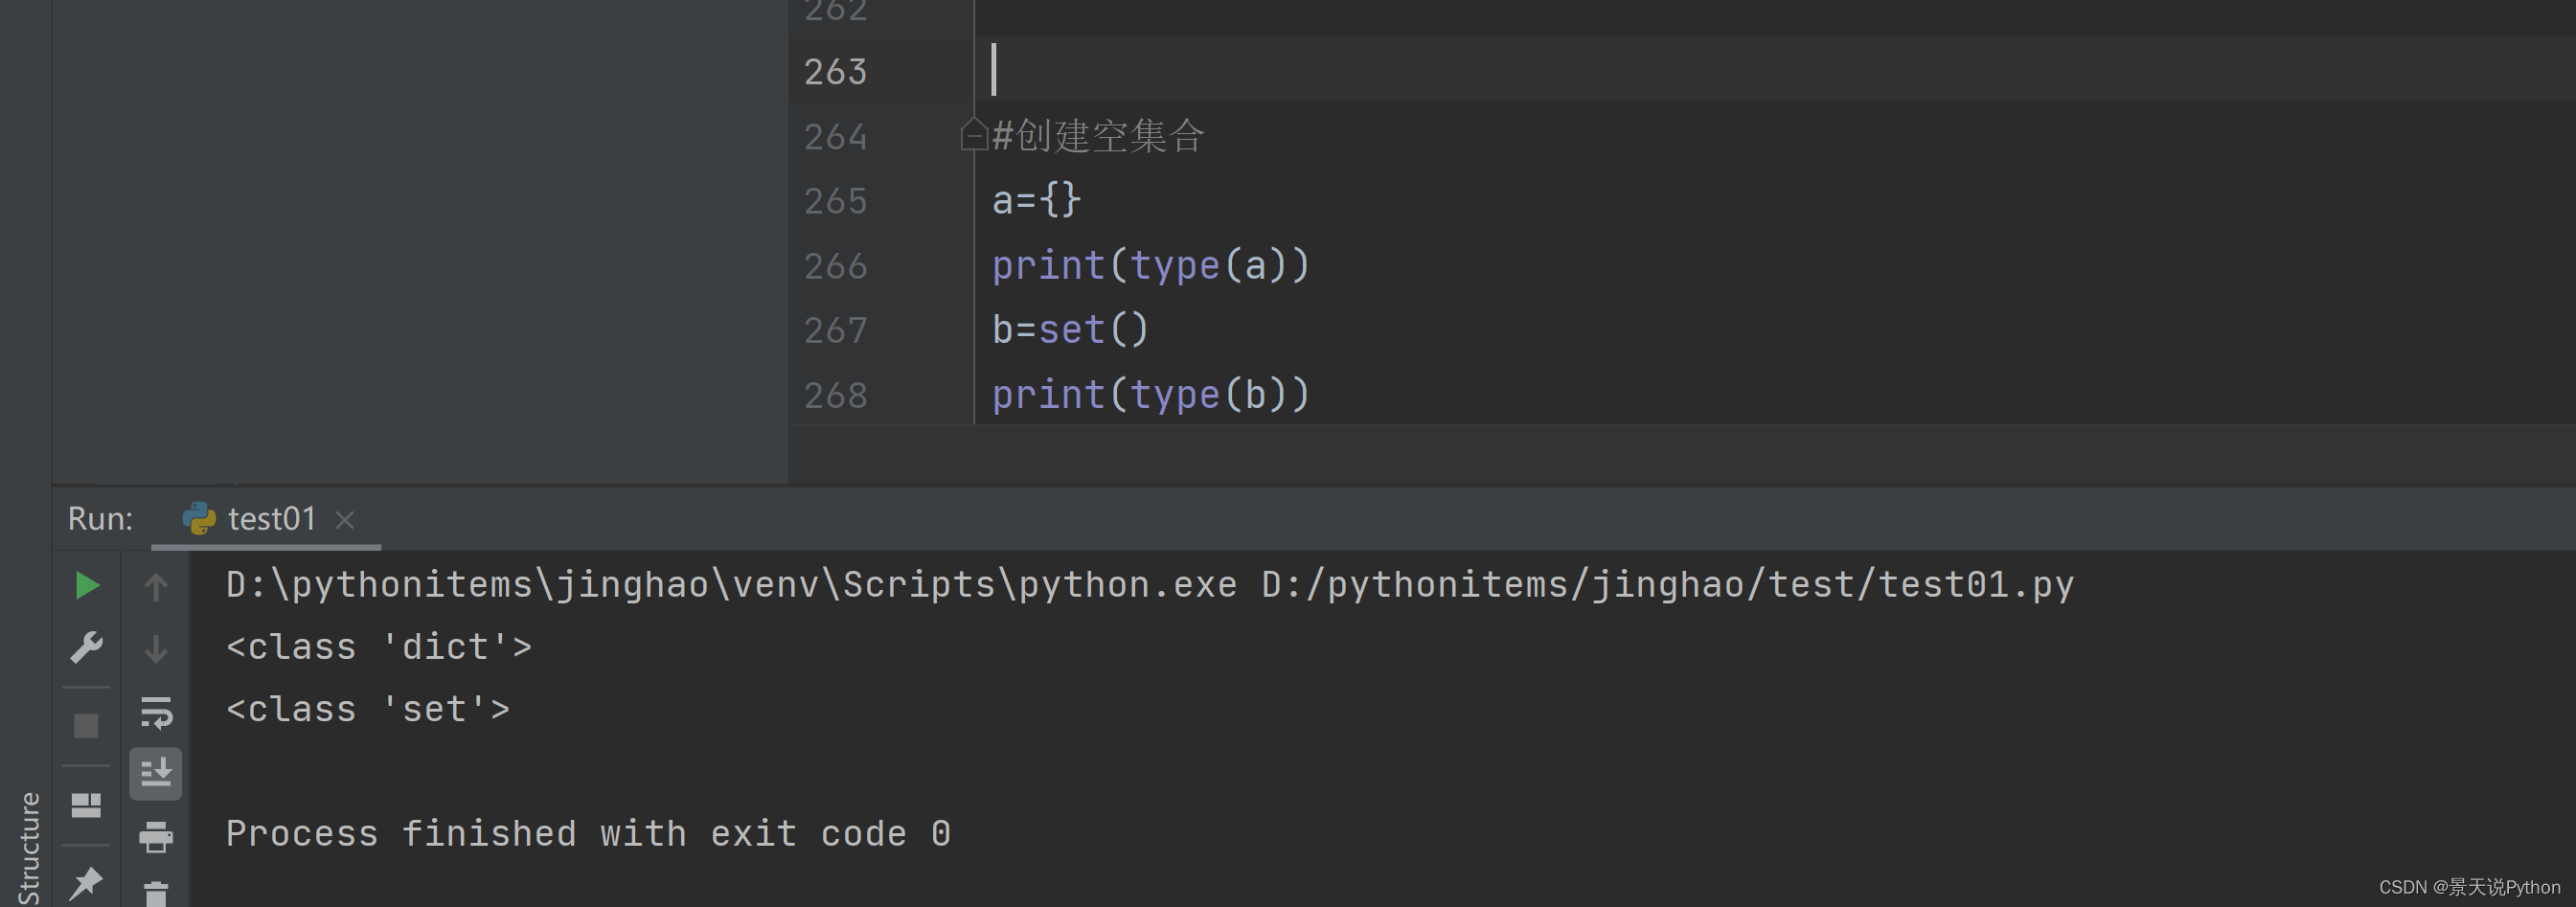Click the #创建空集合 comment
The height and width of the screenshot is (907, 2576).
tap(1098, 136)
